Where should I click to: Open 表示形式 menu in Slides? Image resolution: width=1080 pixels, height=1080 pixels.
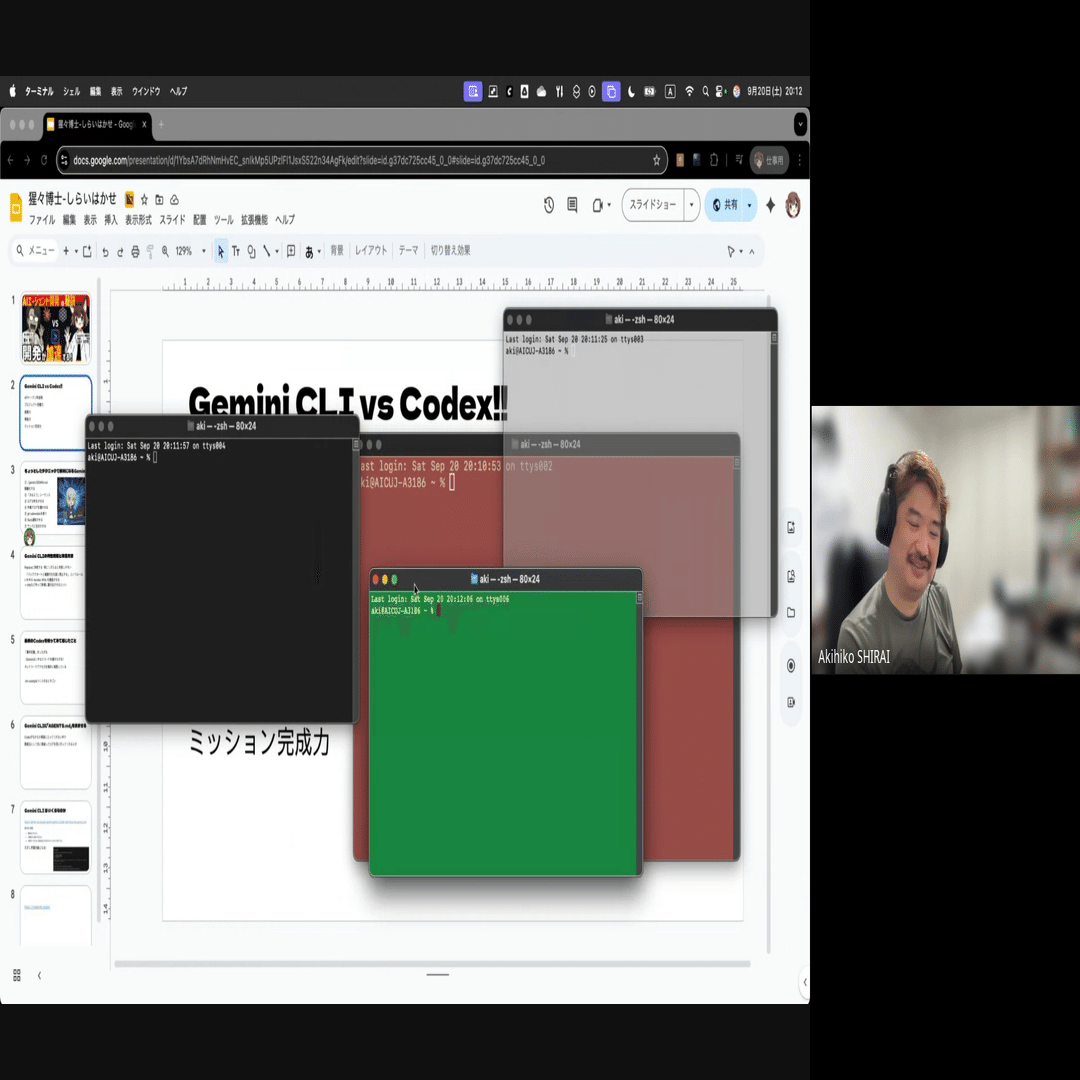pyautogui.click(x=138, y=220)
